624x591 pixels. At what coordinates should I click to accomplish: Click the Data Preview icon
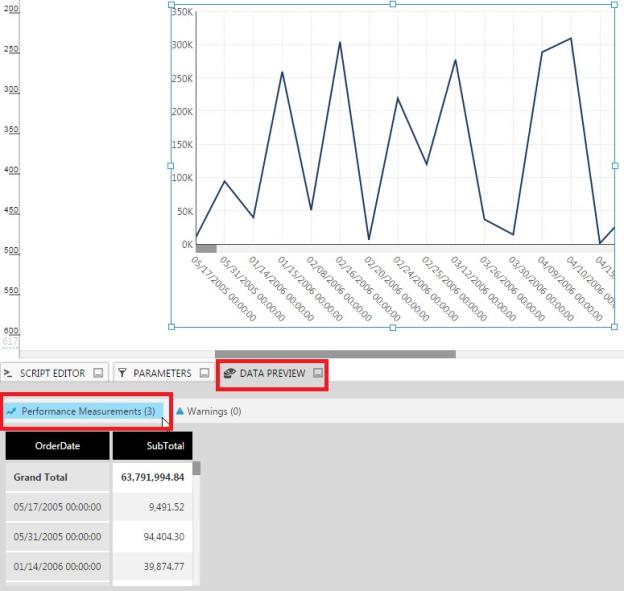[229, 373]
